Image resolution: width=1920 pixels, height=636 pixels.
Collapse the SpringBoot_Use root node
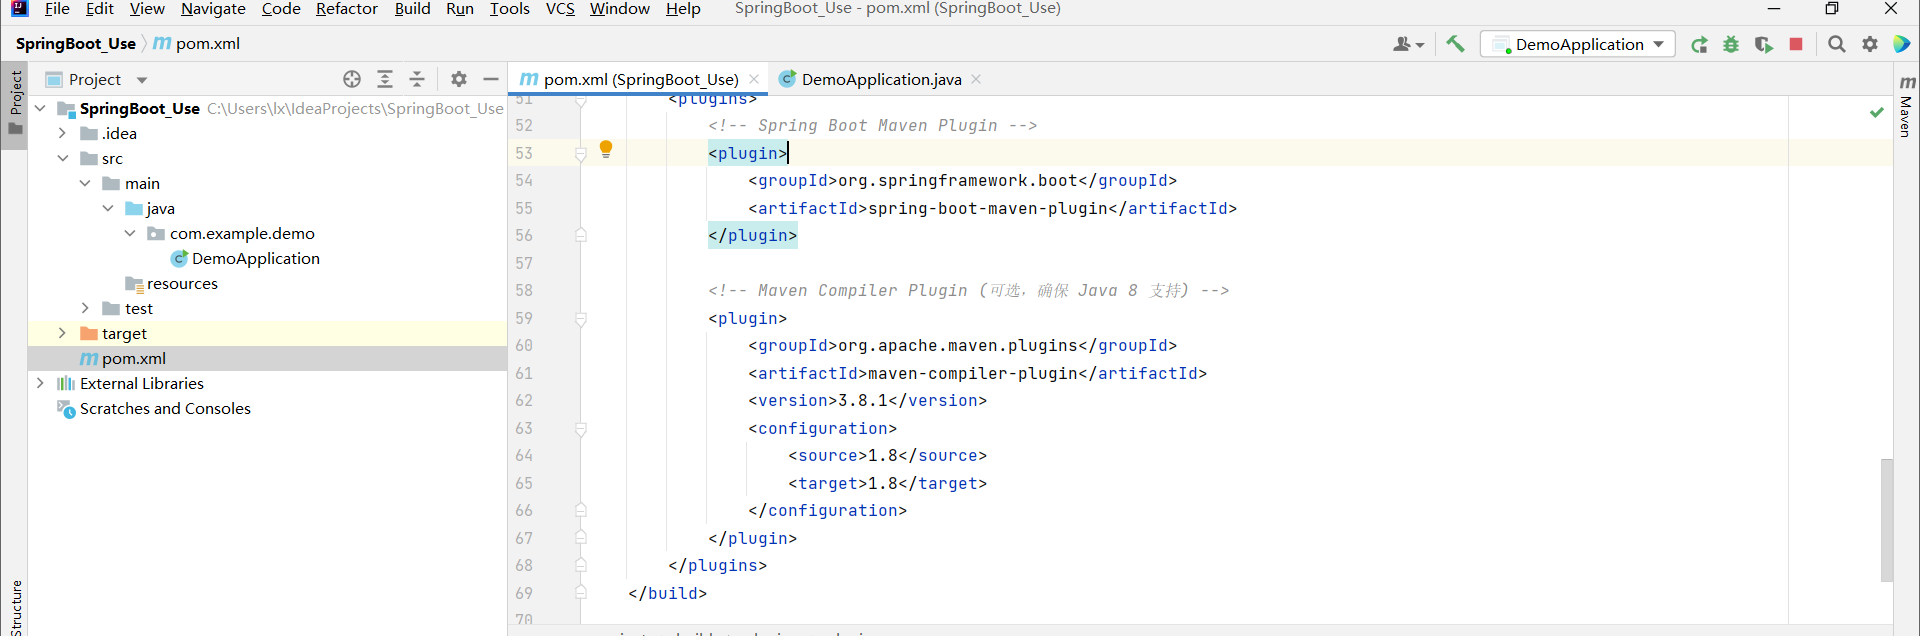click(40, 108)
